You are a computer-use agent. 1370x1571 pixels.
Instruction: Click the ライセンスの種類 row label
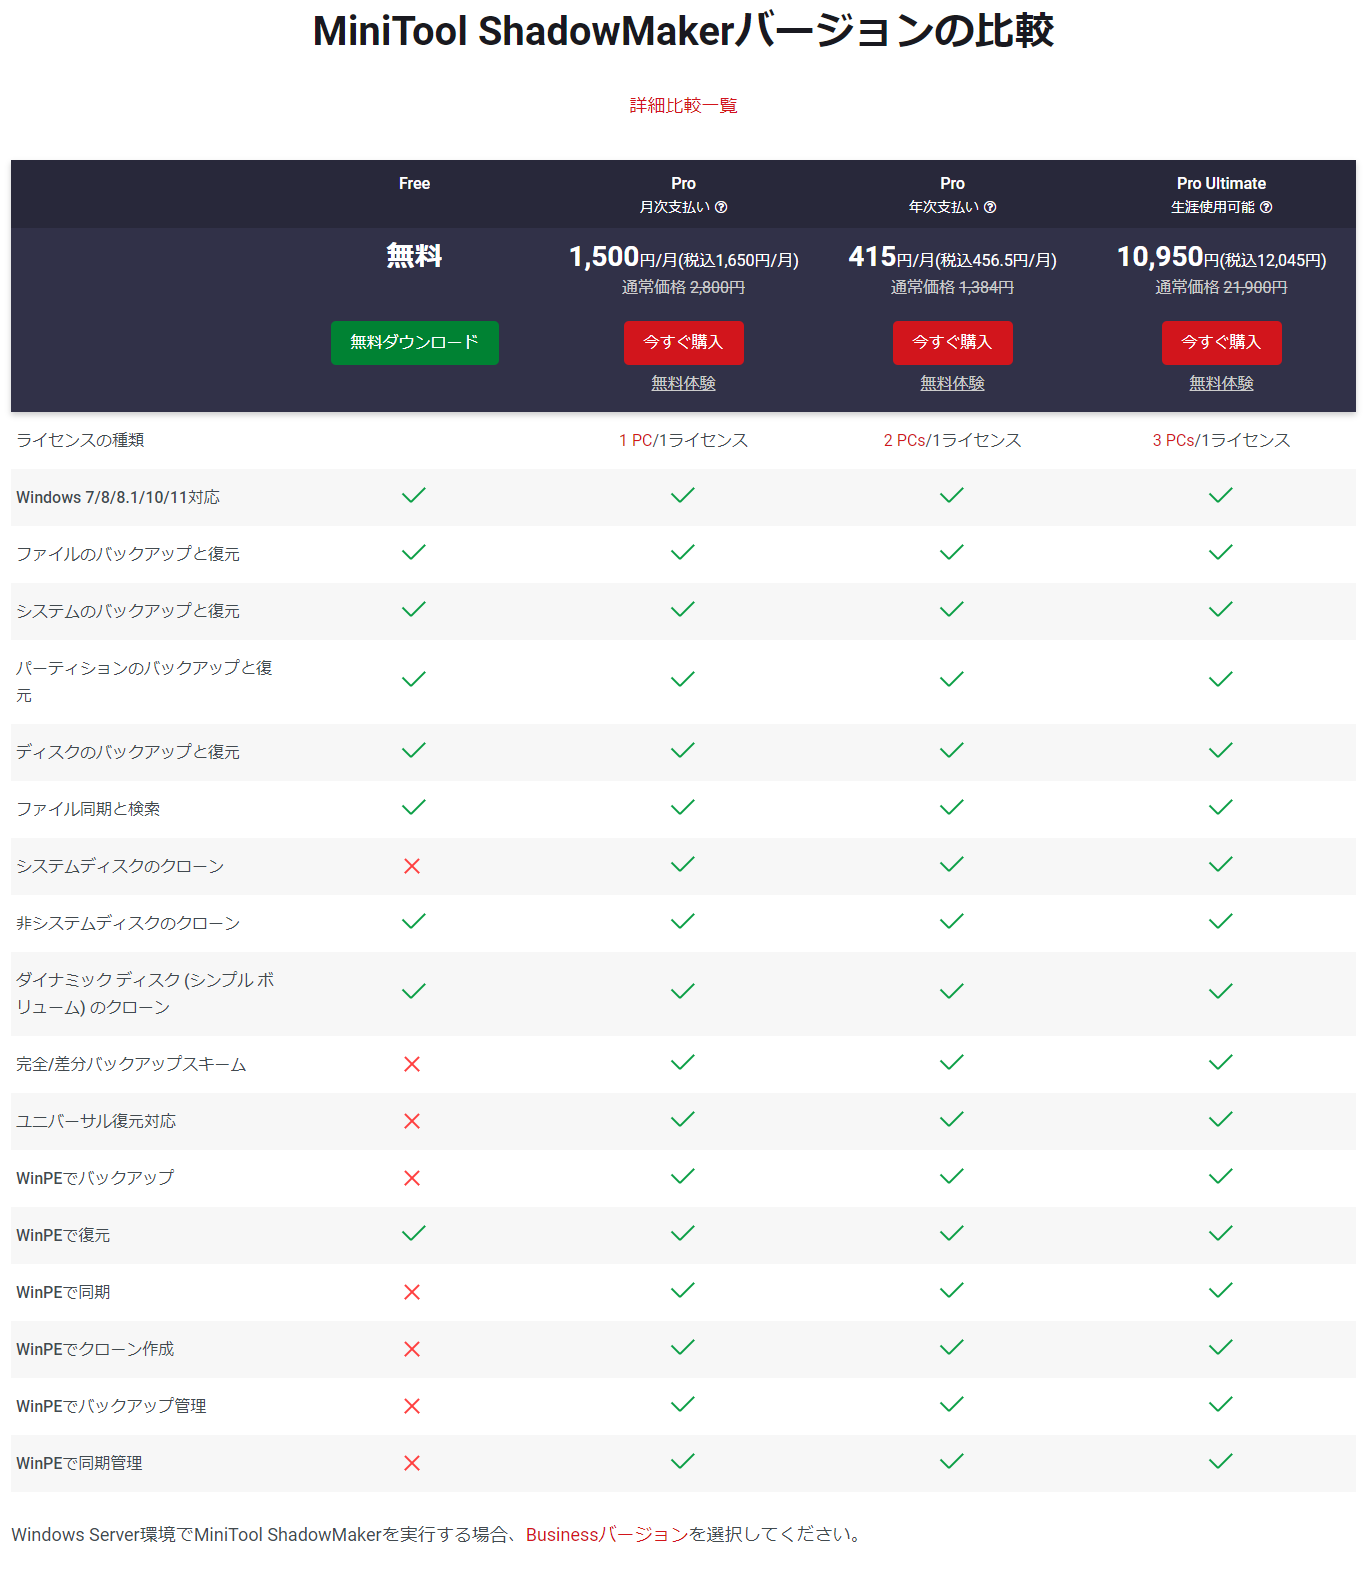point(80,440)
